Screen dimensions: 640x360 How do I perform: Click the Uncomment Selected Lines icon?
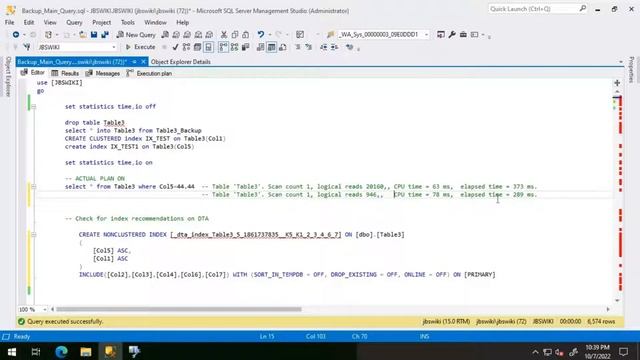click(x=309, y=47)
